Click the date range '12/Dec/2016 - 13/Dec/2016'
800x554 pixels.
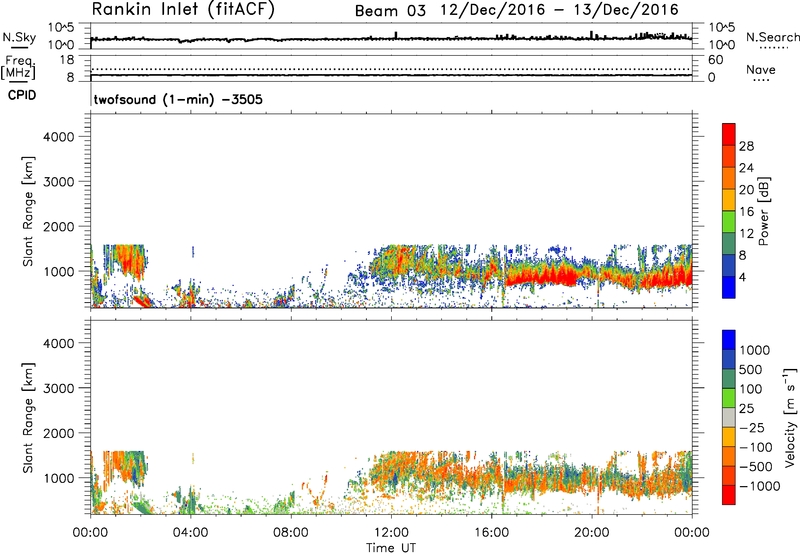point(559,10)
